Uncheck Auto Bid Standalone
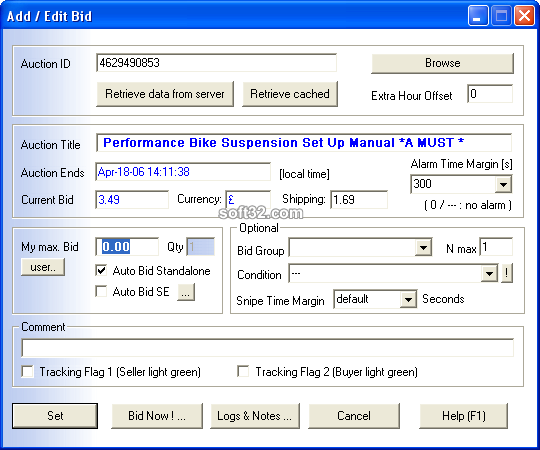 click(x=101, y=271)
